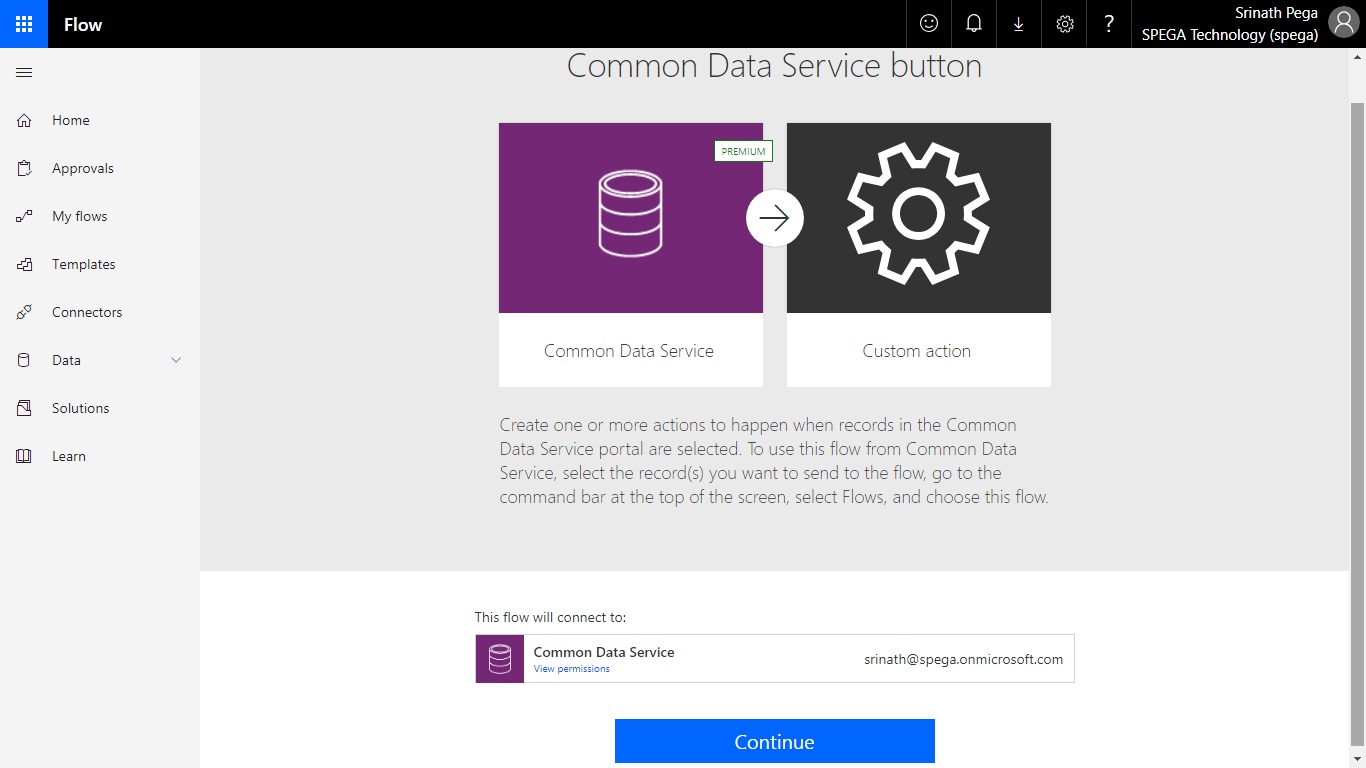Click the Custom action gear tile
Image resolution: width=1366 pixels, height=768 pixels.
tap(918, 218)
